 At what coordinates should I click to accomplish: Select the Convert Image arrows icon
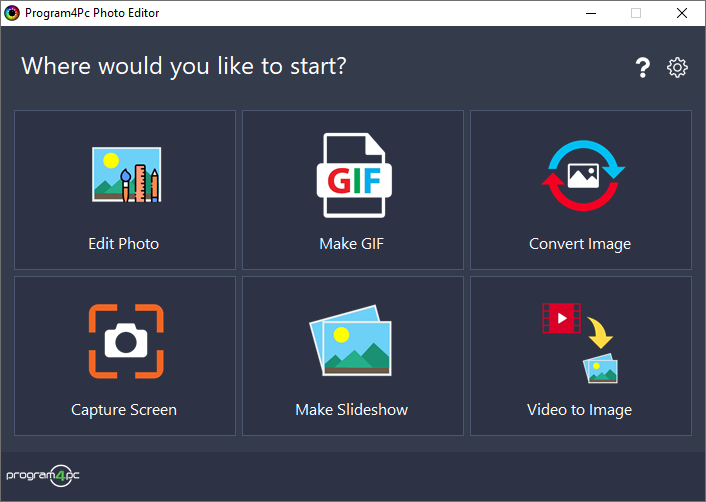(x=583, y=175)
